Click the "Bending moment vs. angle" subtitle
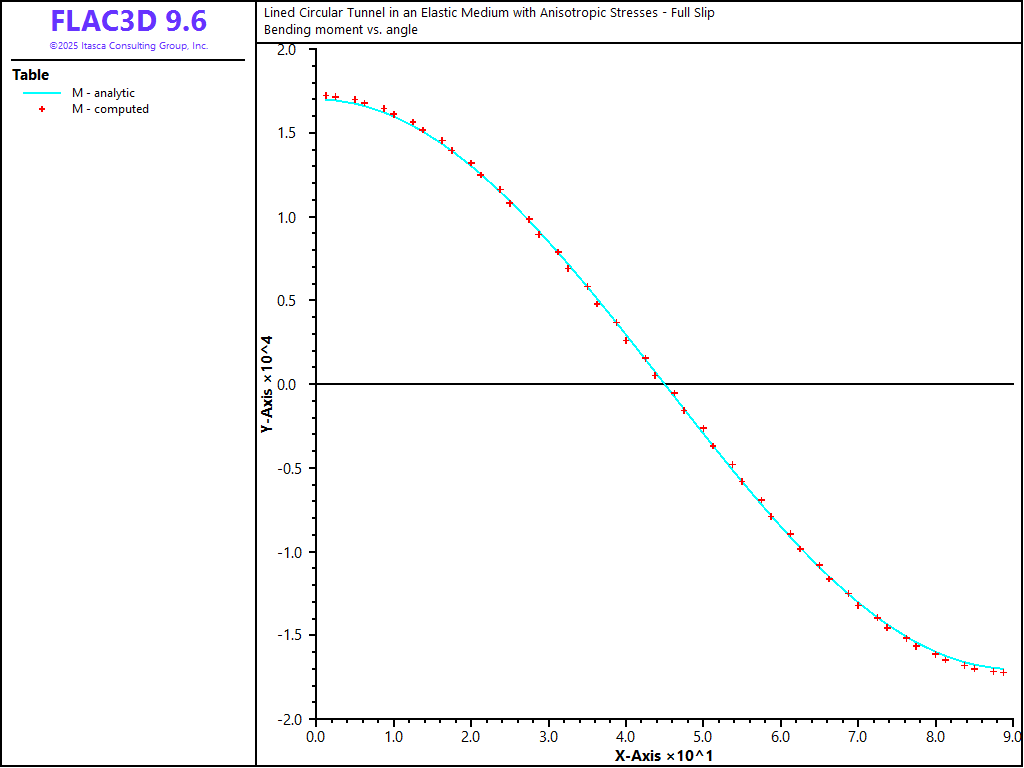This screenshot has width=1024, height=768. [x=341, y=30]
